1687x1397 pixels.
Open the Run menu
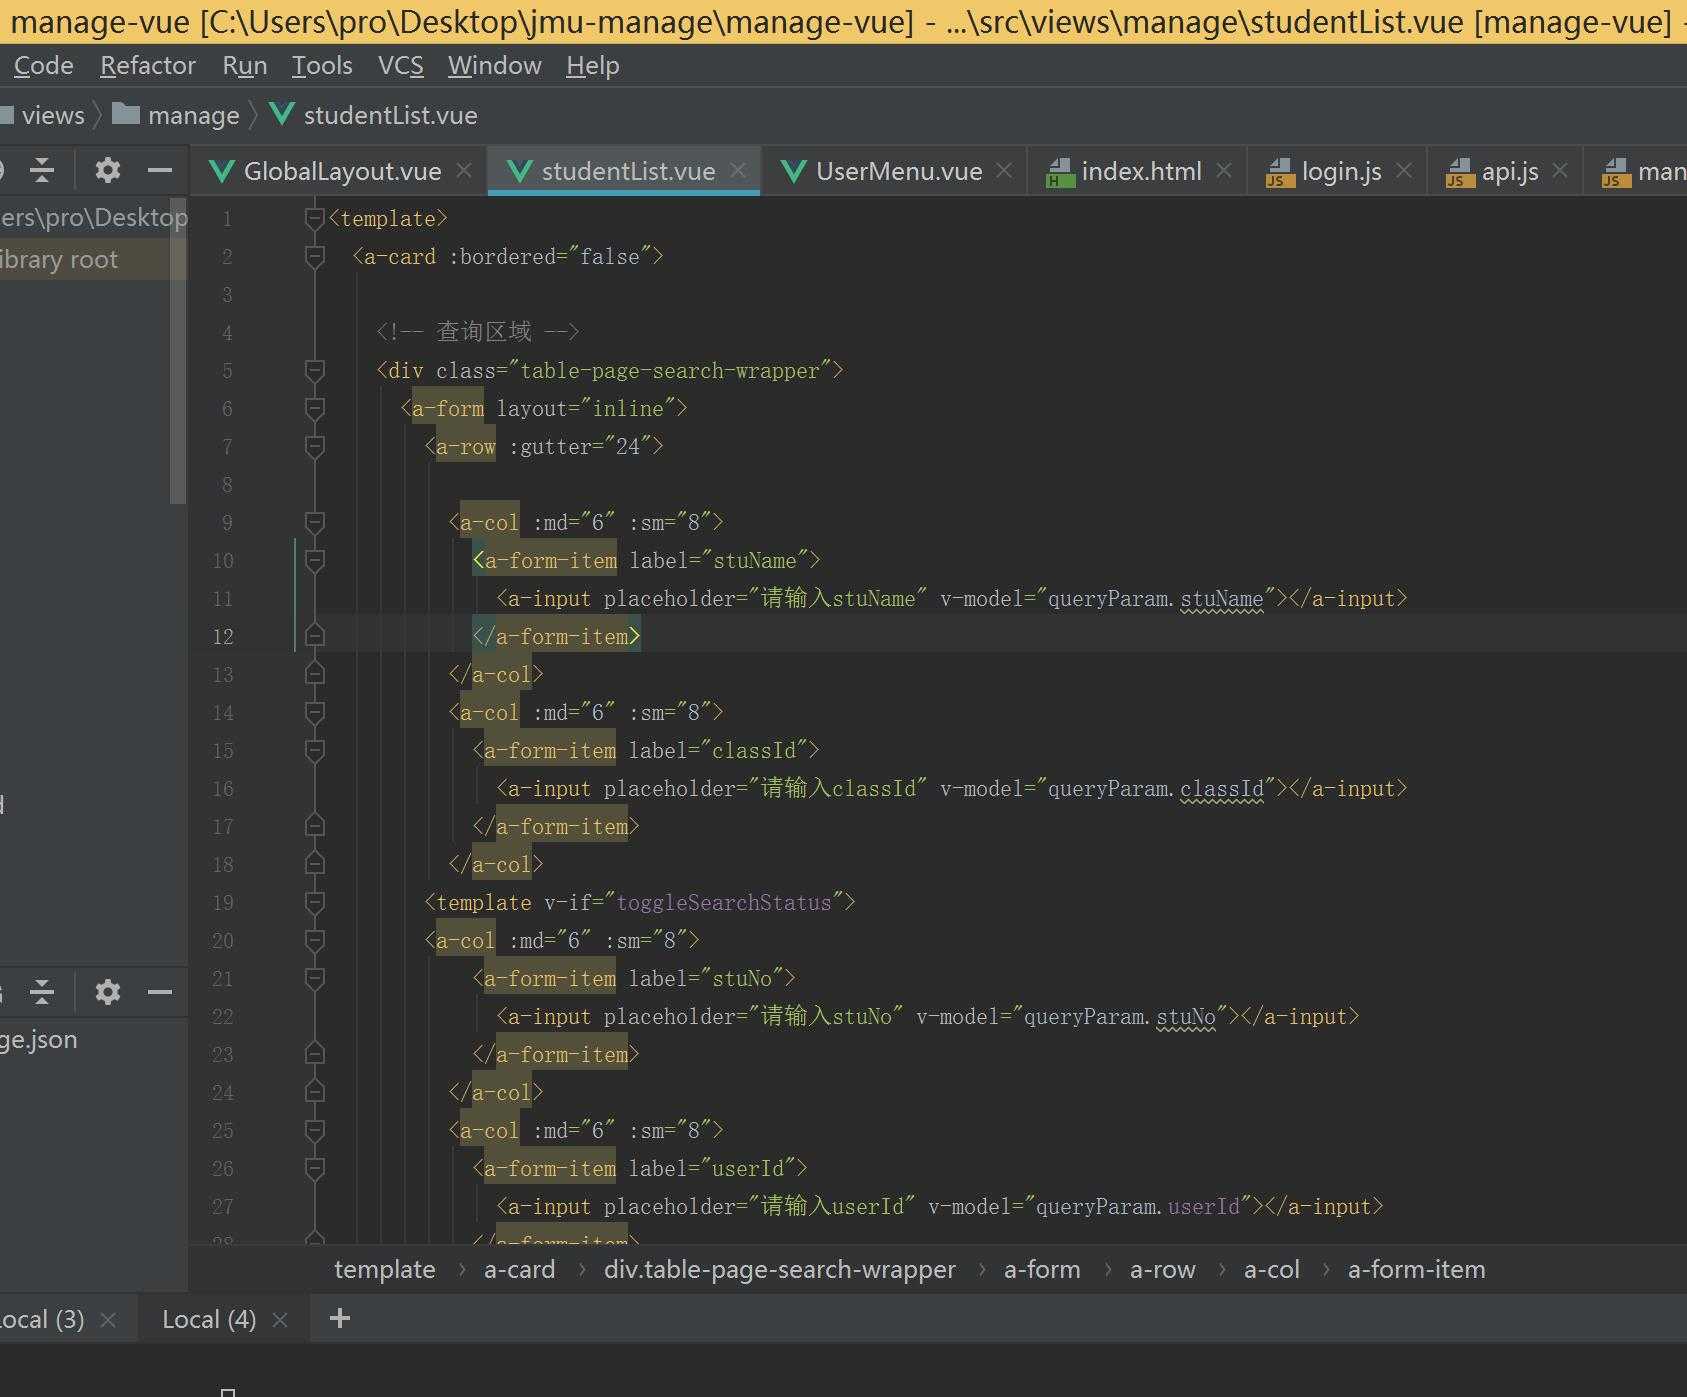coord(245,66)
